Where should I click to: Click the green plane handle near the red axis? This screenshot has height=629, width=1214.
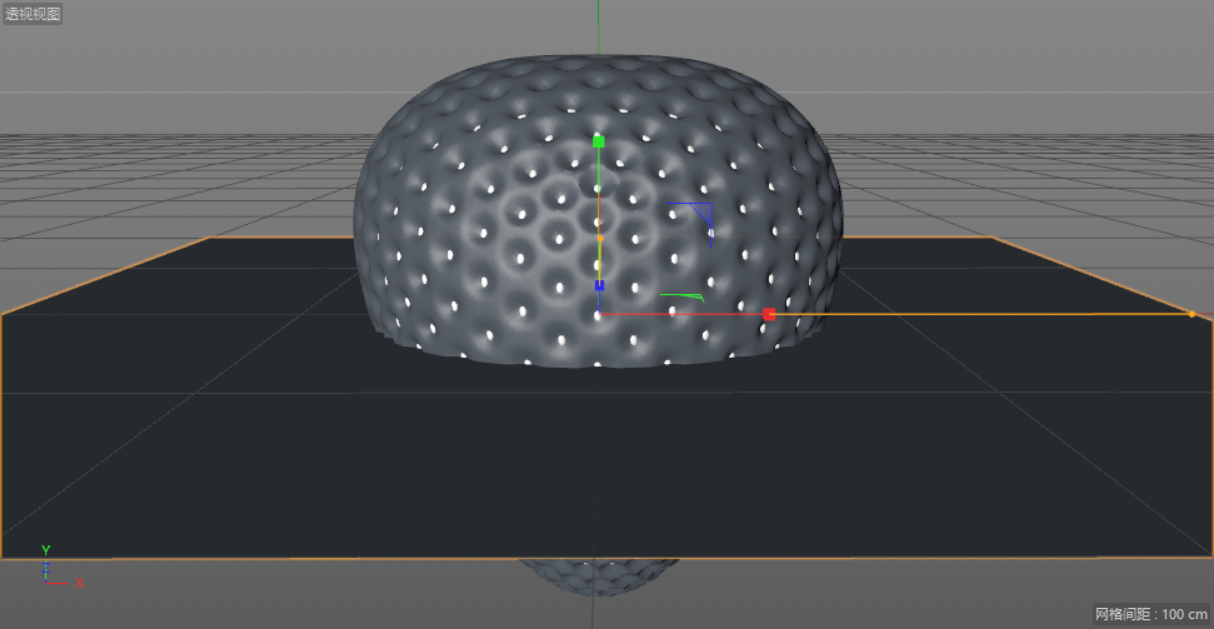point(684,296)
